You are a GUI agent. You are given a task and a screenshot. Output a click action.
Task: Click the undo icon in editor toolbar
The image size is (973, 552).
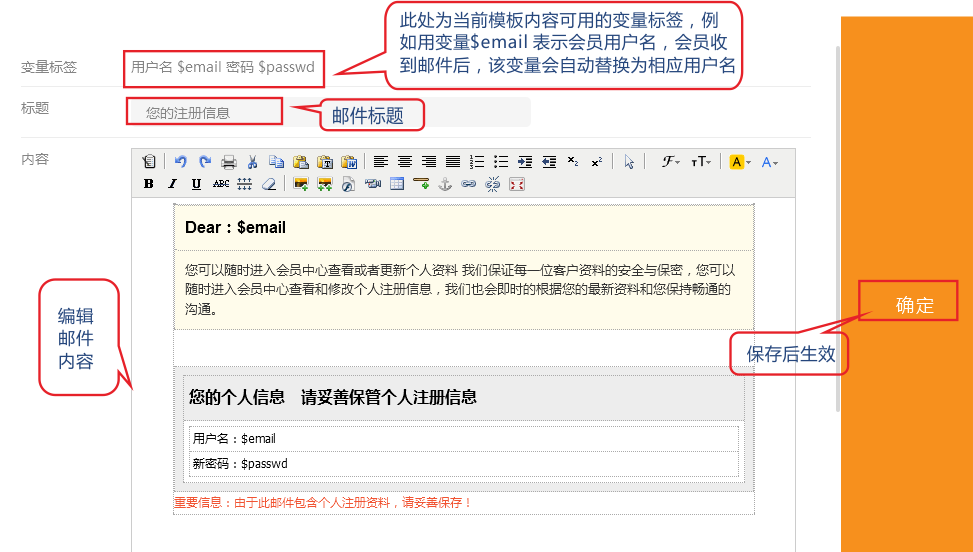point(181,162)
